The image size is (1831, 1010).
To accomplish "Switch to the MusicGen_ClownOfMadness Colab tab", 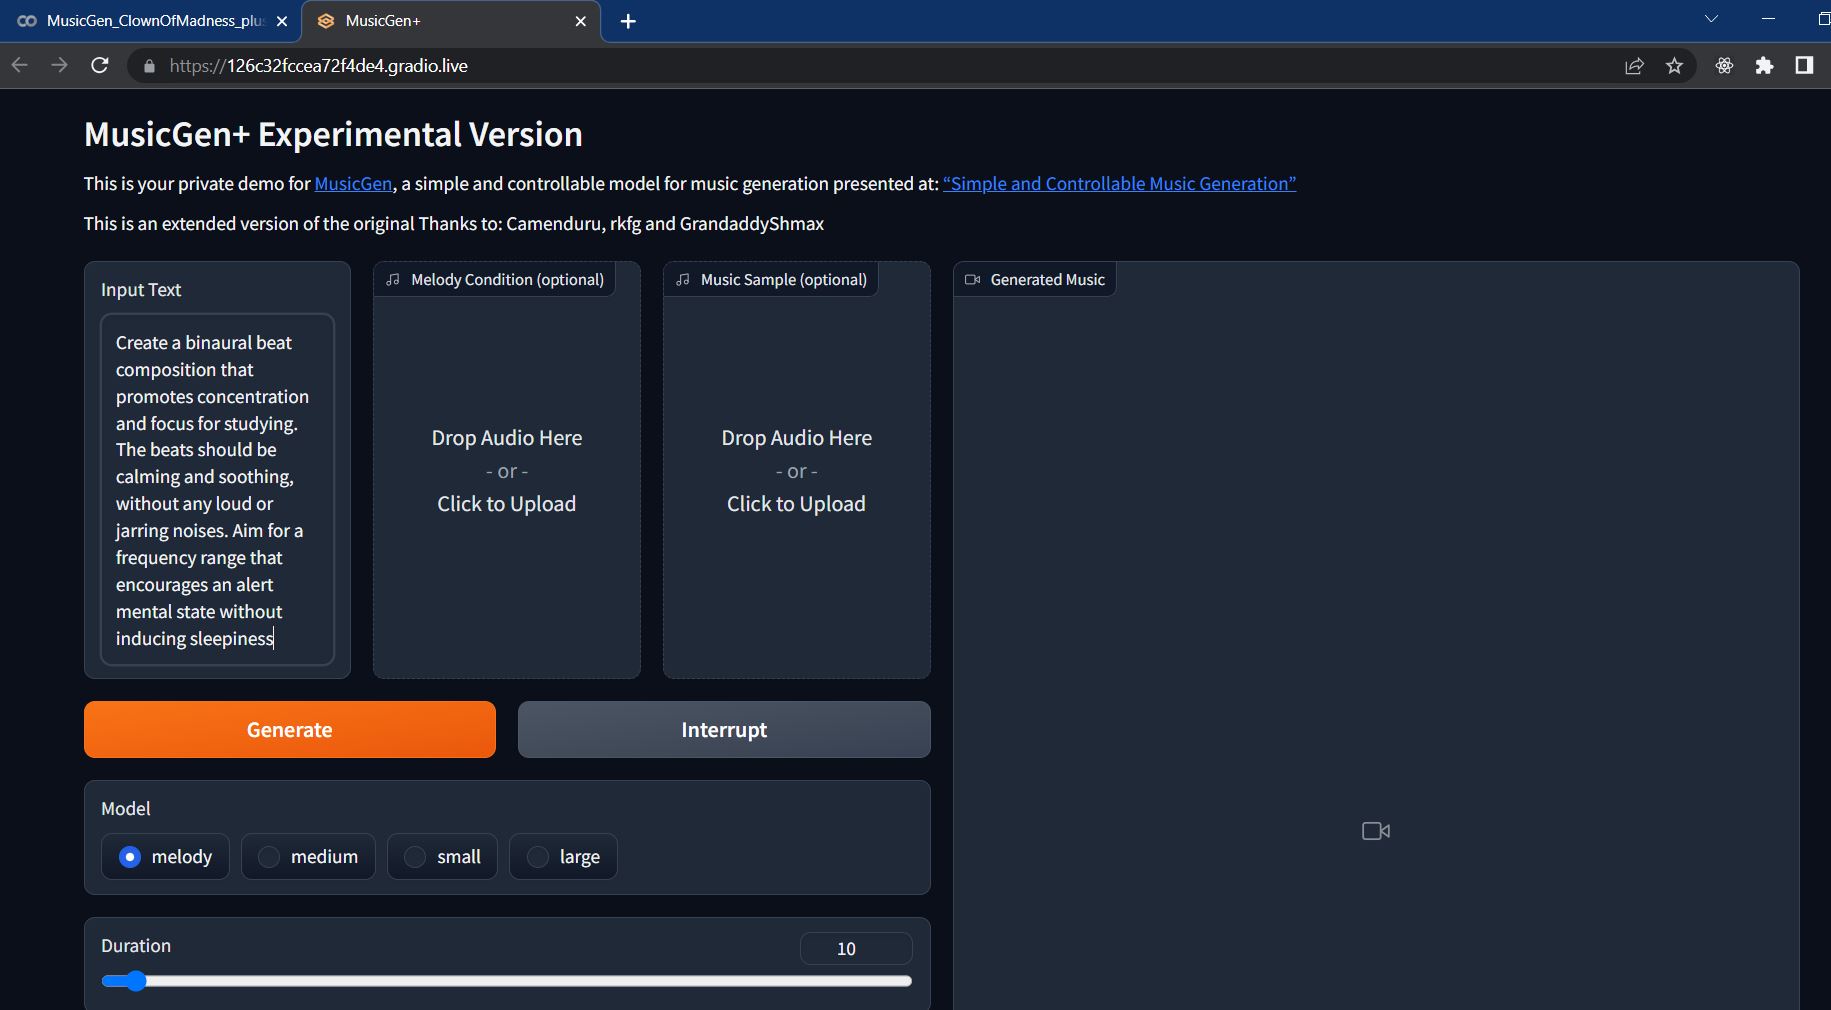I will click(152, 21).
